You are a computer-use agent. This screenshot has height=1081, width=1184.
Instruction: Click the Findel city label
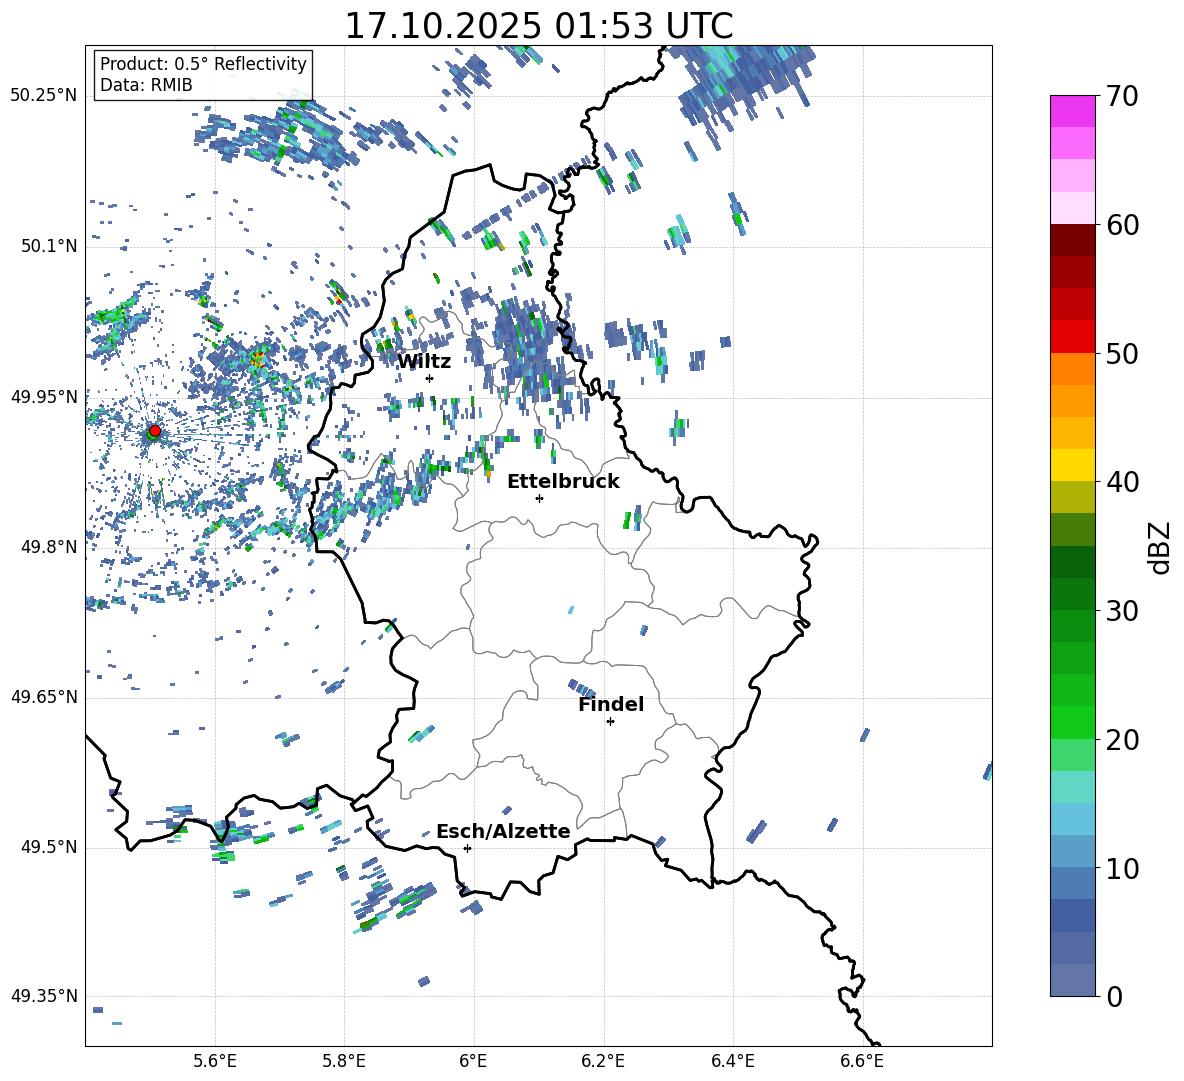tap(611, 704)
